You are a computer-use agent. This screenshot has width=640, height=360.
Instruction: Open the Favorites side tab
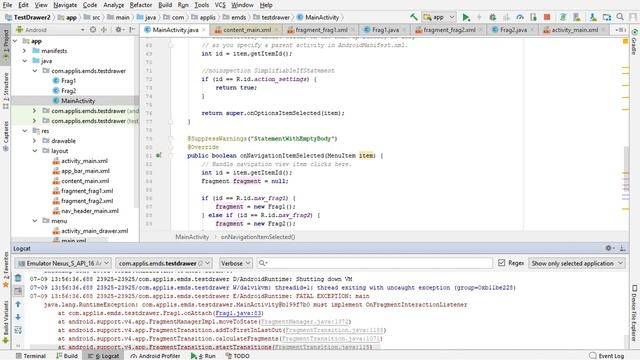(x=6, y=269)
